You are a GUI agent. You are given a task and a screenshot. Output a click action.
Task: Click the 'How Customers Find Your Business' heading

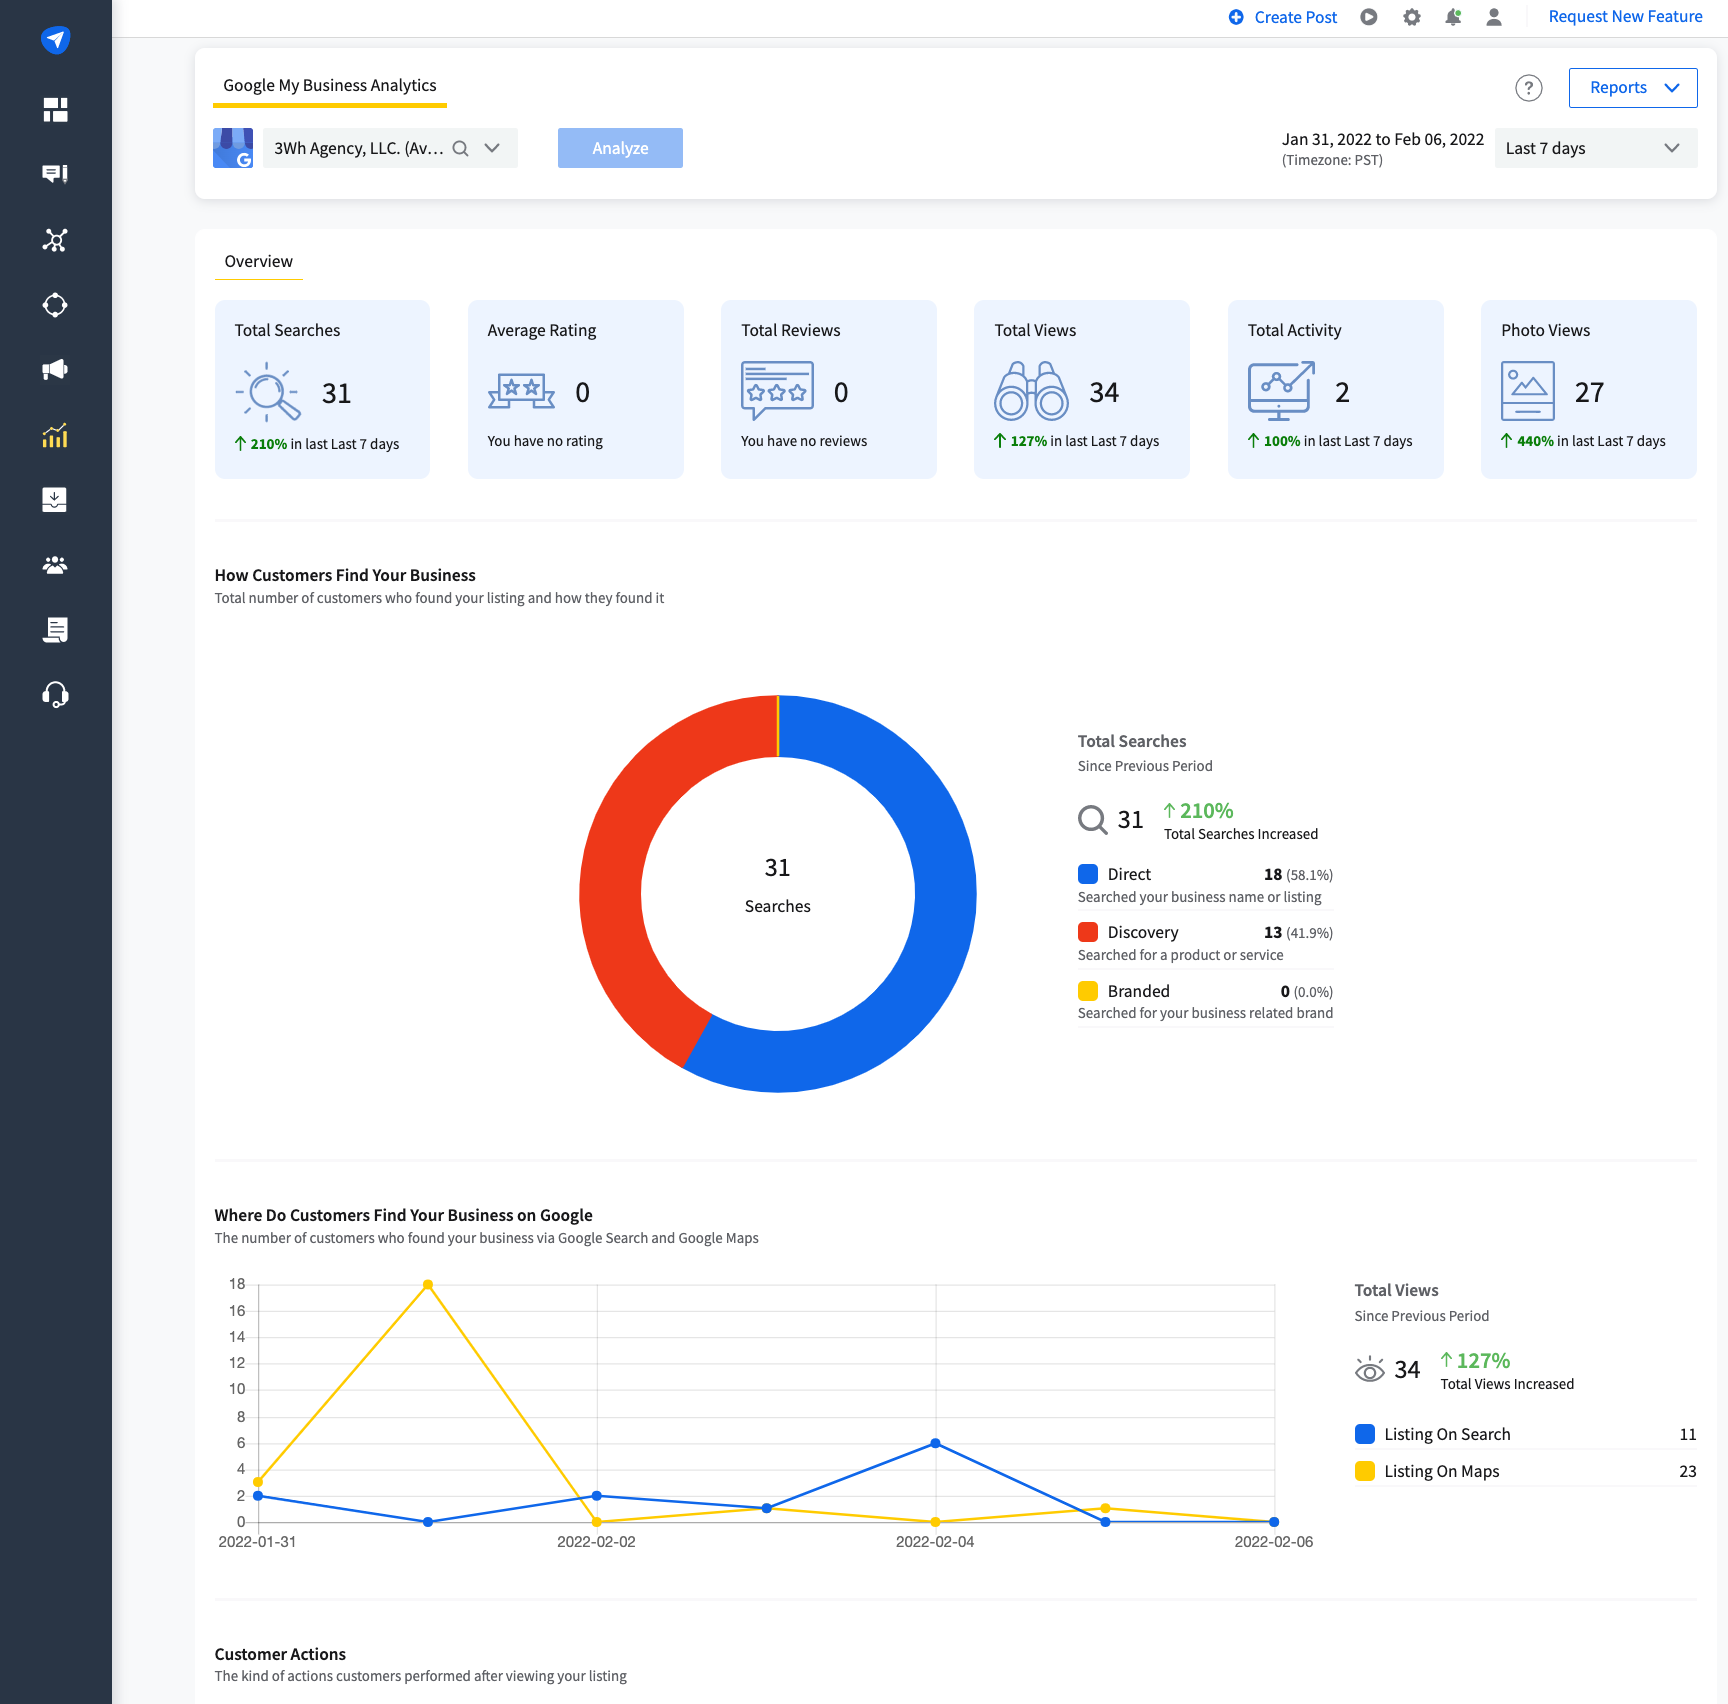point(345,575)
